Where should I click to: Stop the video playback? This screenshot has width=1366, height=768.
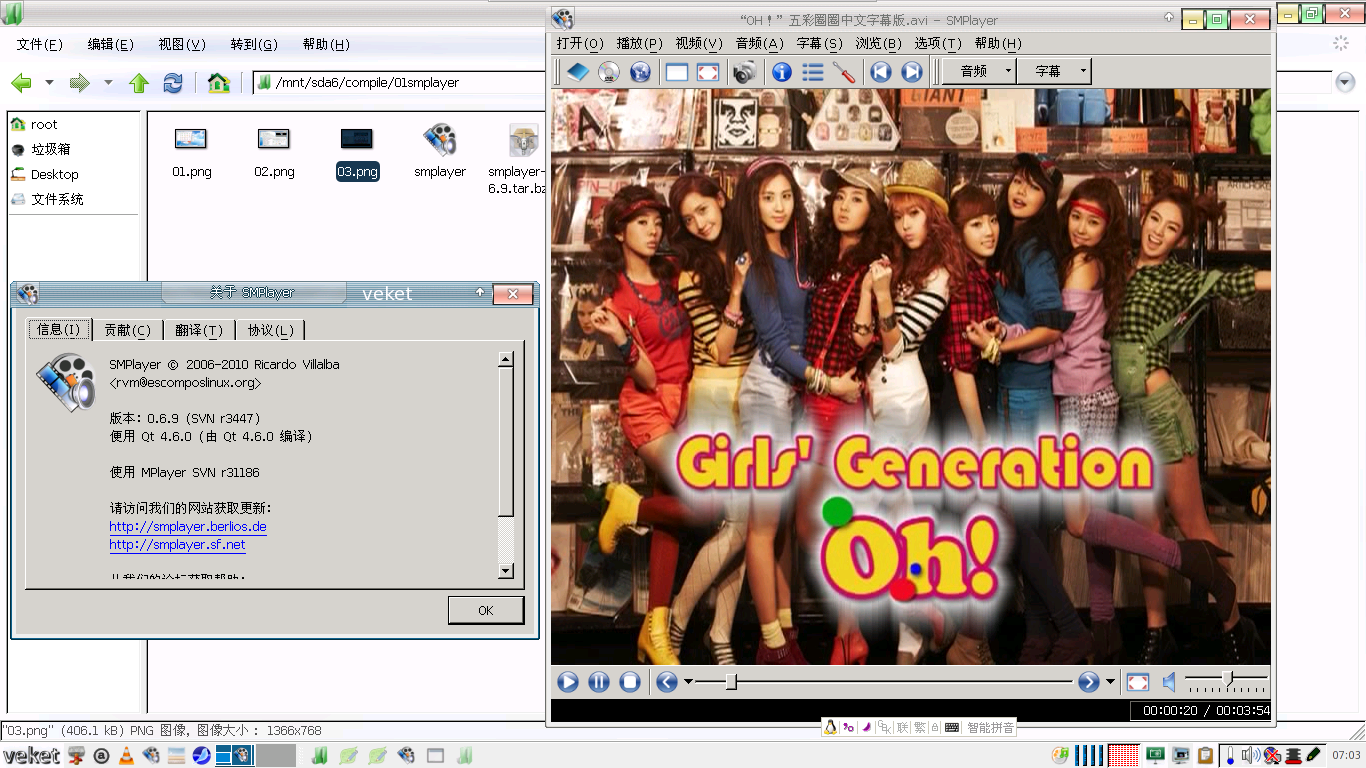pyautogui.click(x=630, y=682)
